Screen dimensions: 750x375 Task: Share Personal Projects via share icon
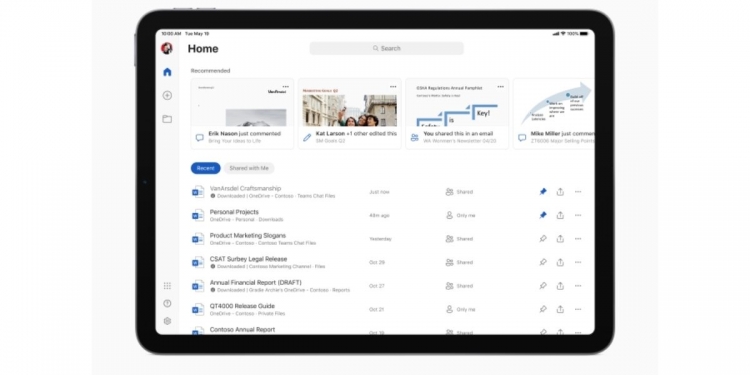click(560, 215)
